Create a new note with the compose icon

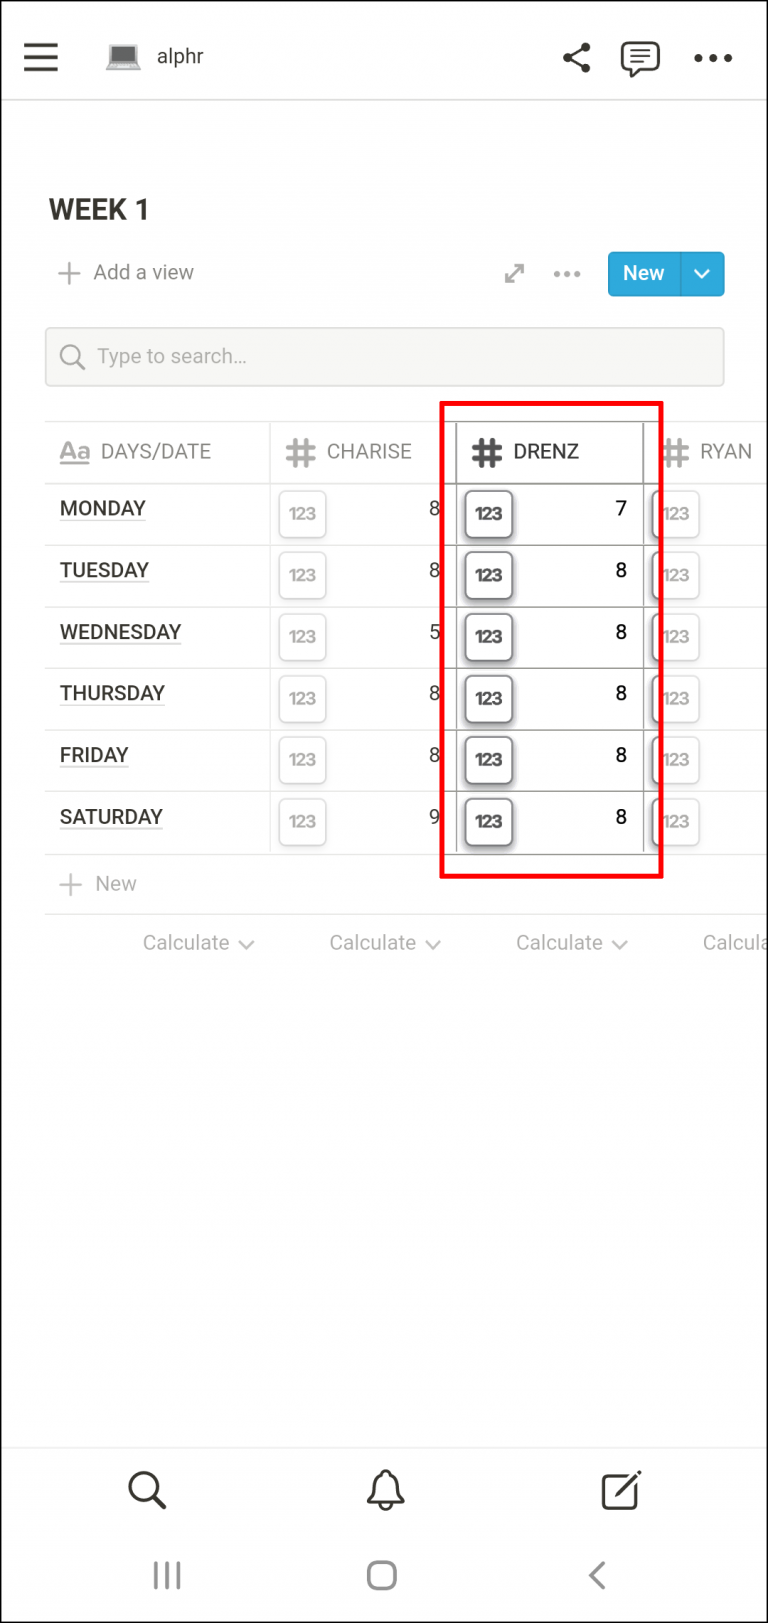620,1490
